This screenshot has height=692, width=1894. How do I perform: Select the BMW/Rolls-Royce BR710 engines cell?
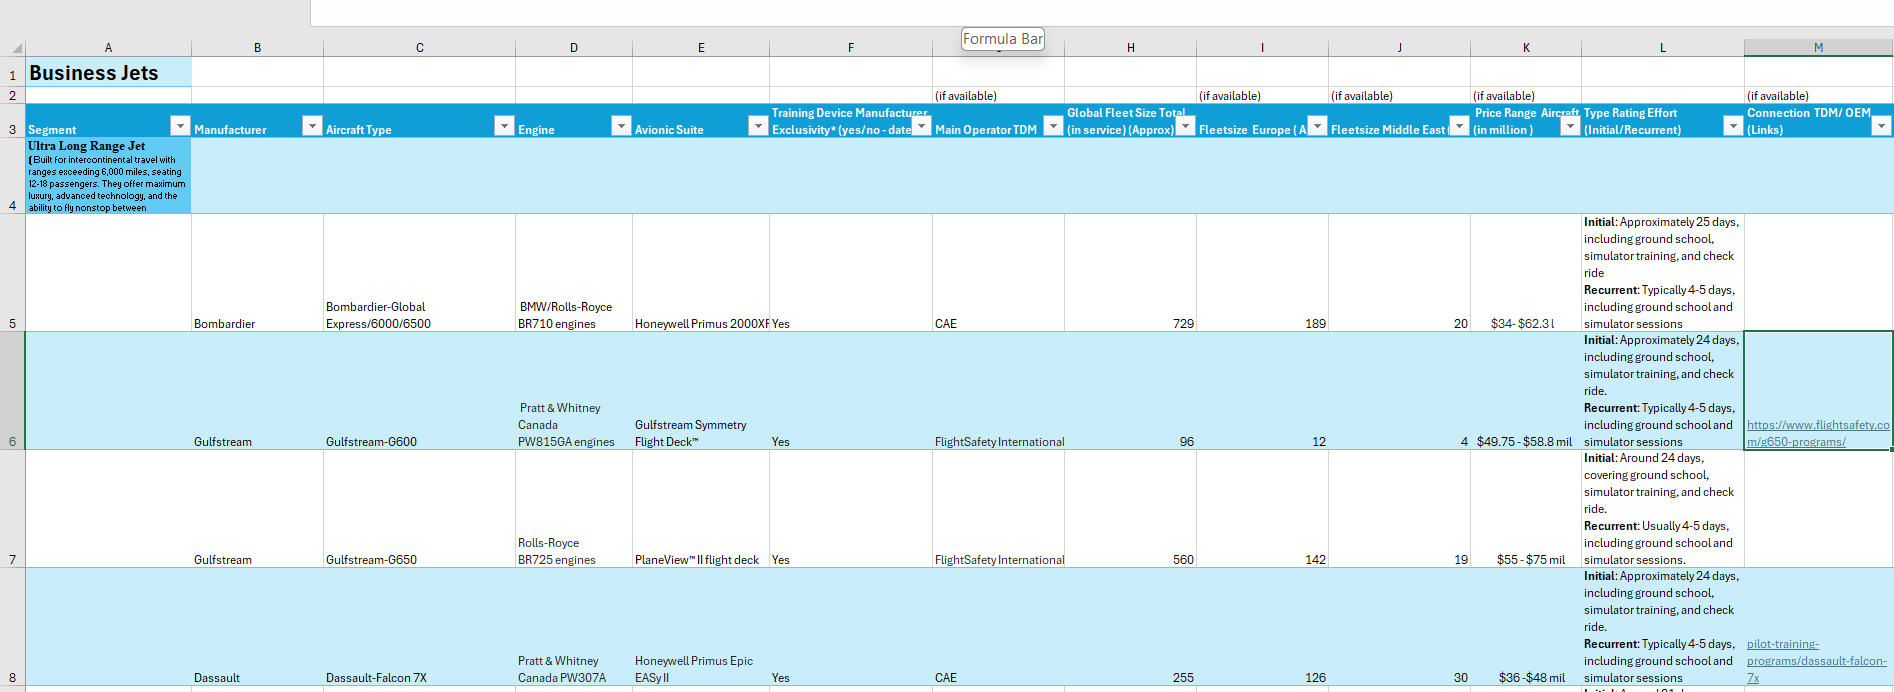574,273
